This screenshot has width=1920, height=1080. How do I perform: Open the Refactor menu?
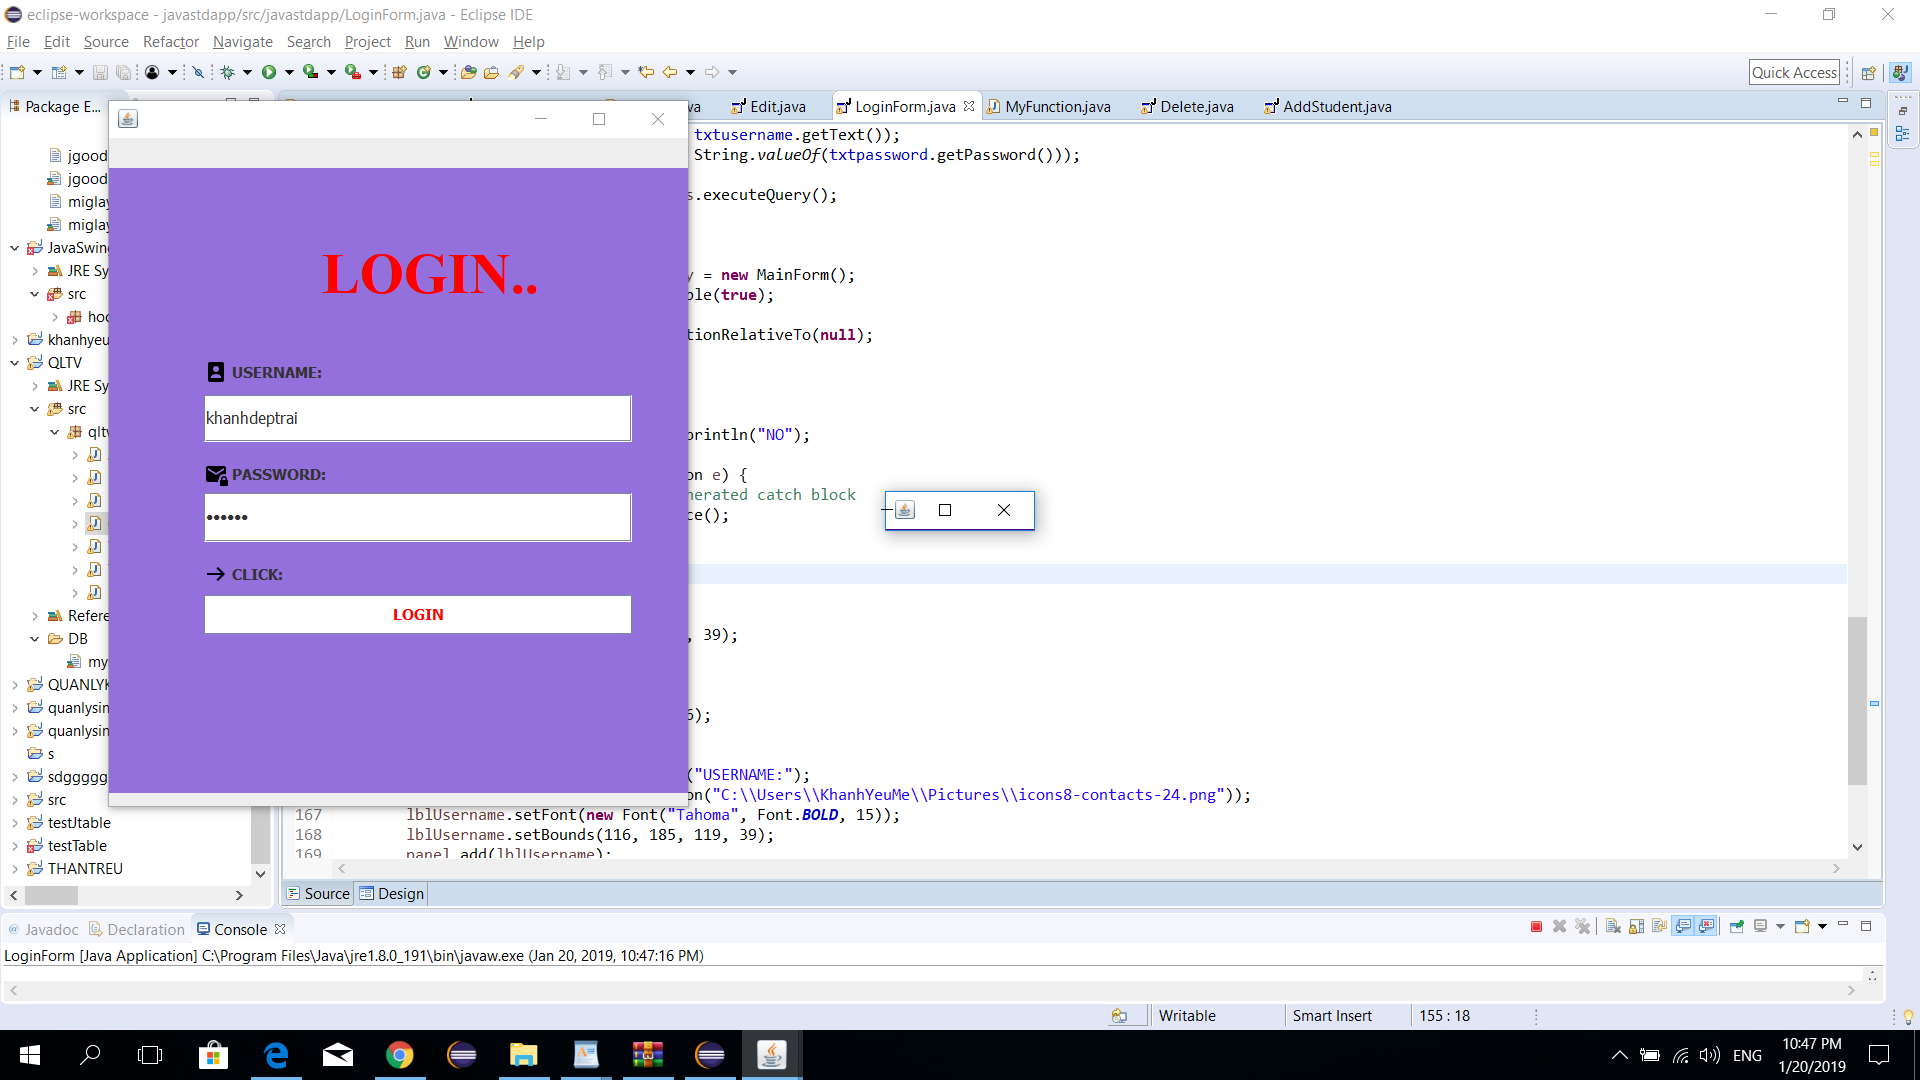coord(170,42)
